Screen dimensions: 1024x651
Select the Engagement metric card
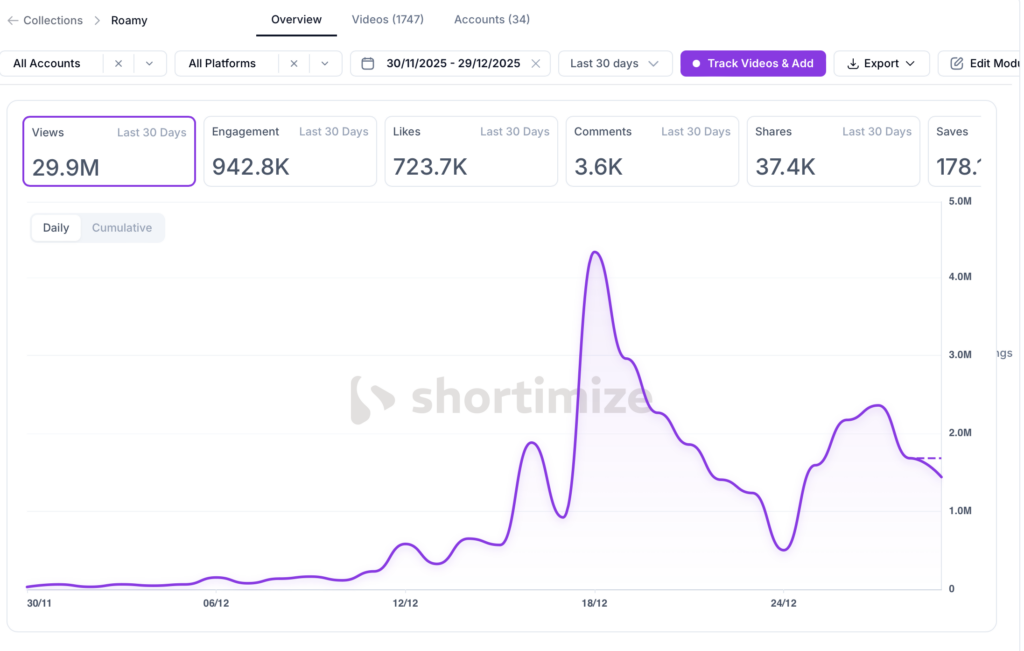[290, 151]
